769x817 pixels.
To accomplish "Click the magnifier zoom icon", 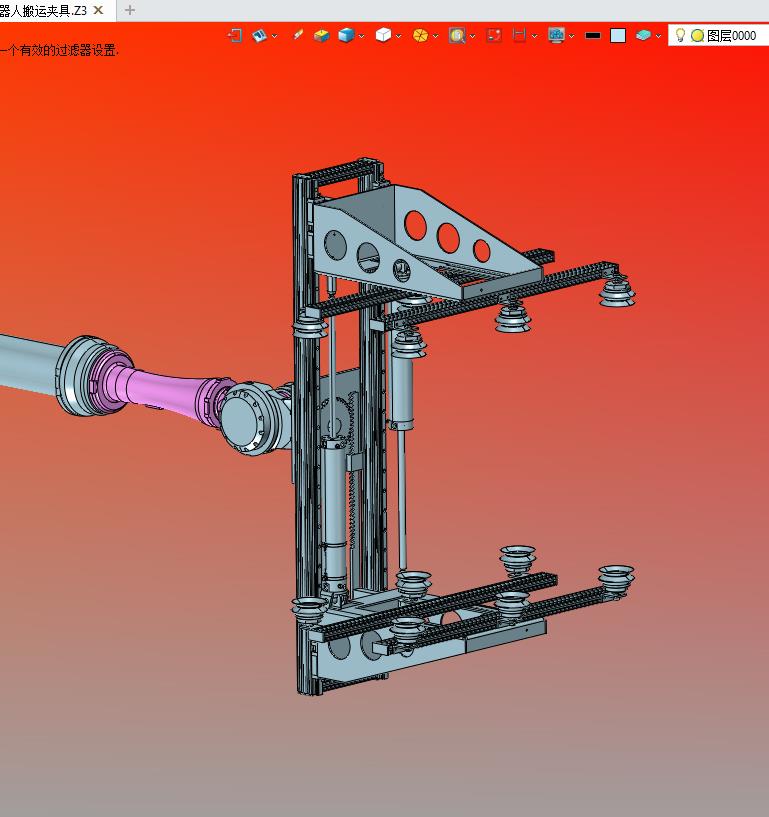I will [x=457, y=35].
